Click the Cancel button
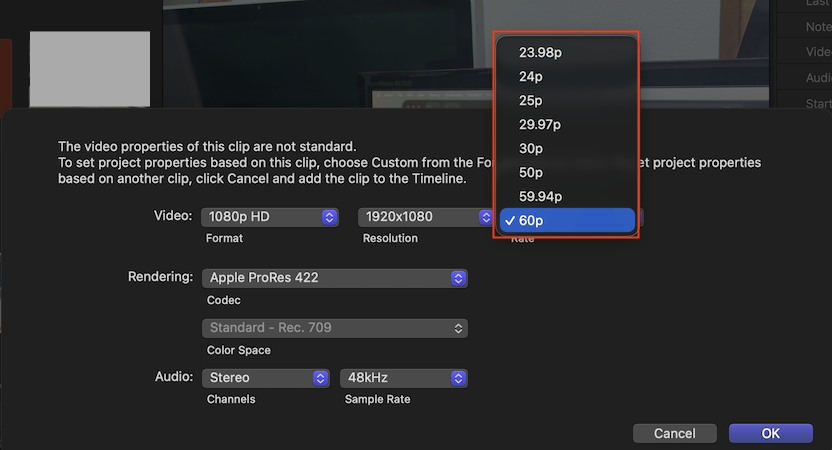This screenshot has width=832, height=450. tap(674, 433)
